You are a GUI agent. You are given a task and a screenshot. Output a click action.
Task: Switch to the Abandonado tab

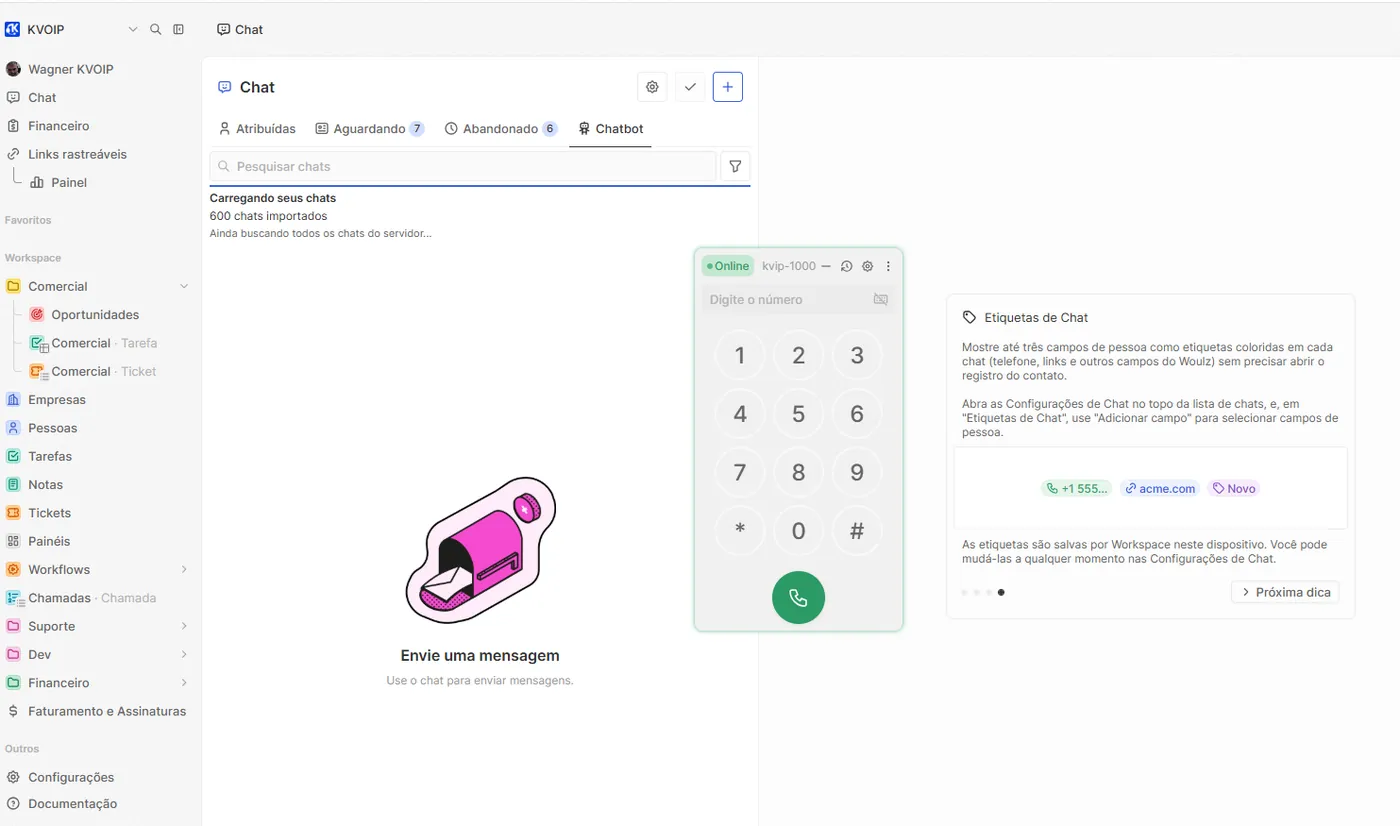pos(501,129)
